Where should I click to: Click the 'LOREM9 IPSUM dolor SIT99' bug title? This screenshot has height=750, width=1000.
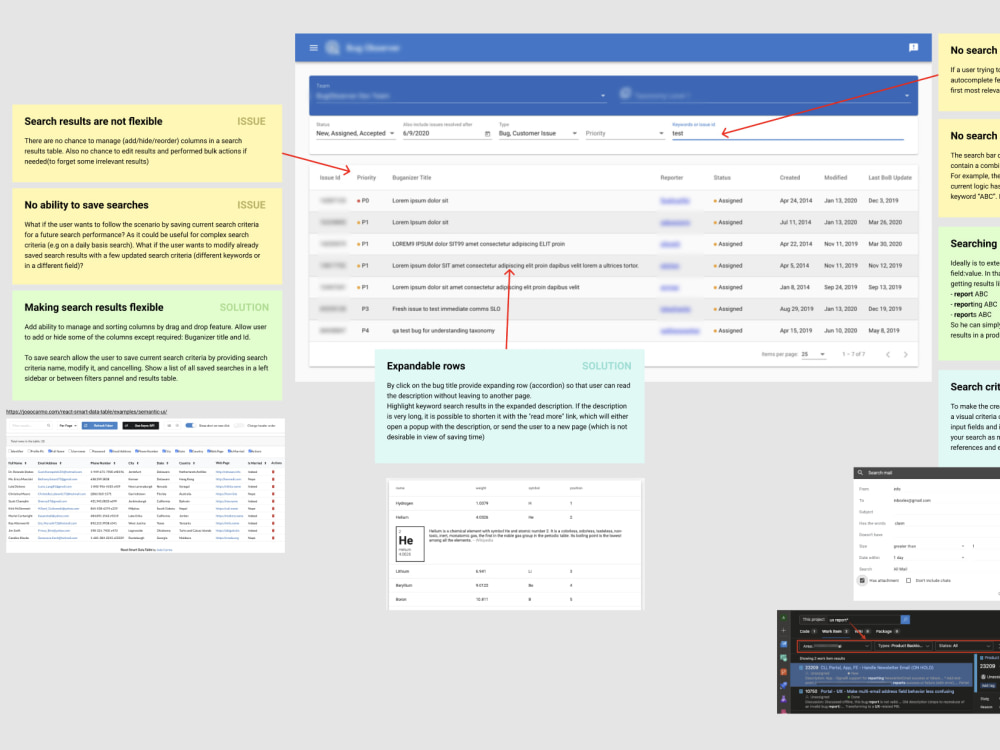point(478,244)
